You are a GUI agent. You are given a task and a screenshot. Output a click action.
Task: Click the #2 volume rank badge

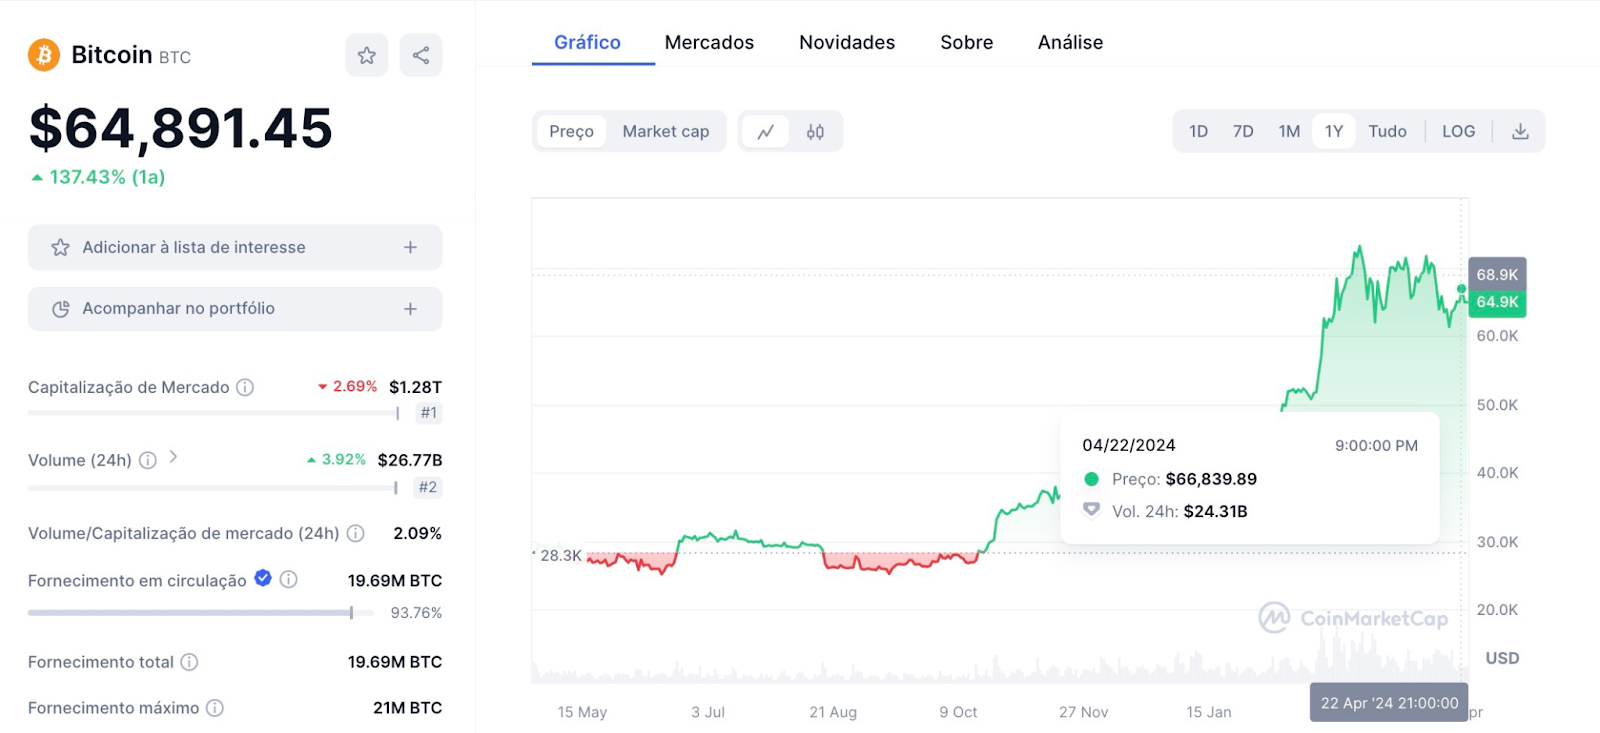click(428, 488)
